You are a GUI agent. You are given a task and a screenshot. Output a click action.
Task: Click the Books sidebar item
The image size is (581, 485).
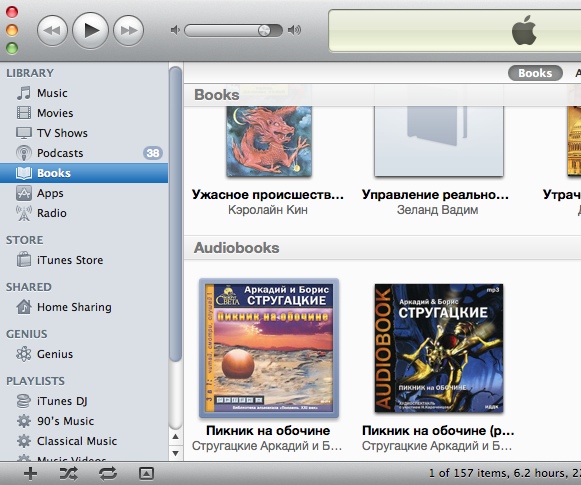[84, 173]
